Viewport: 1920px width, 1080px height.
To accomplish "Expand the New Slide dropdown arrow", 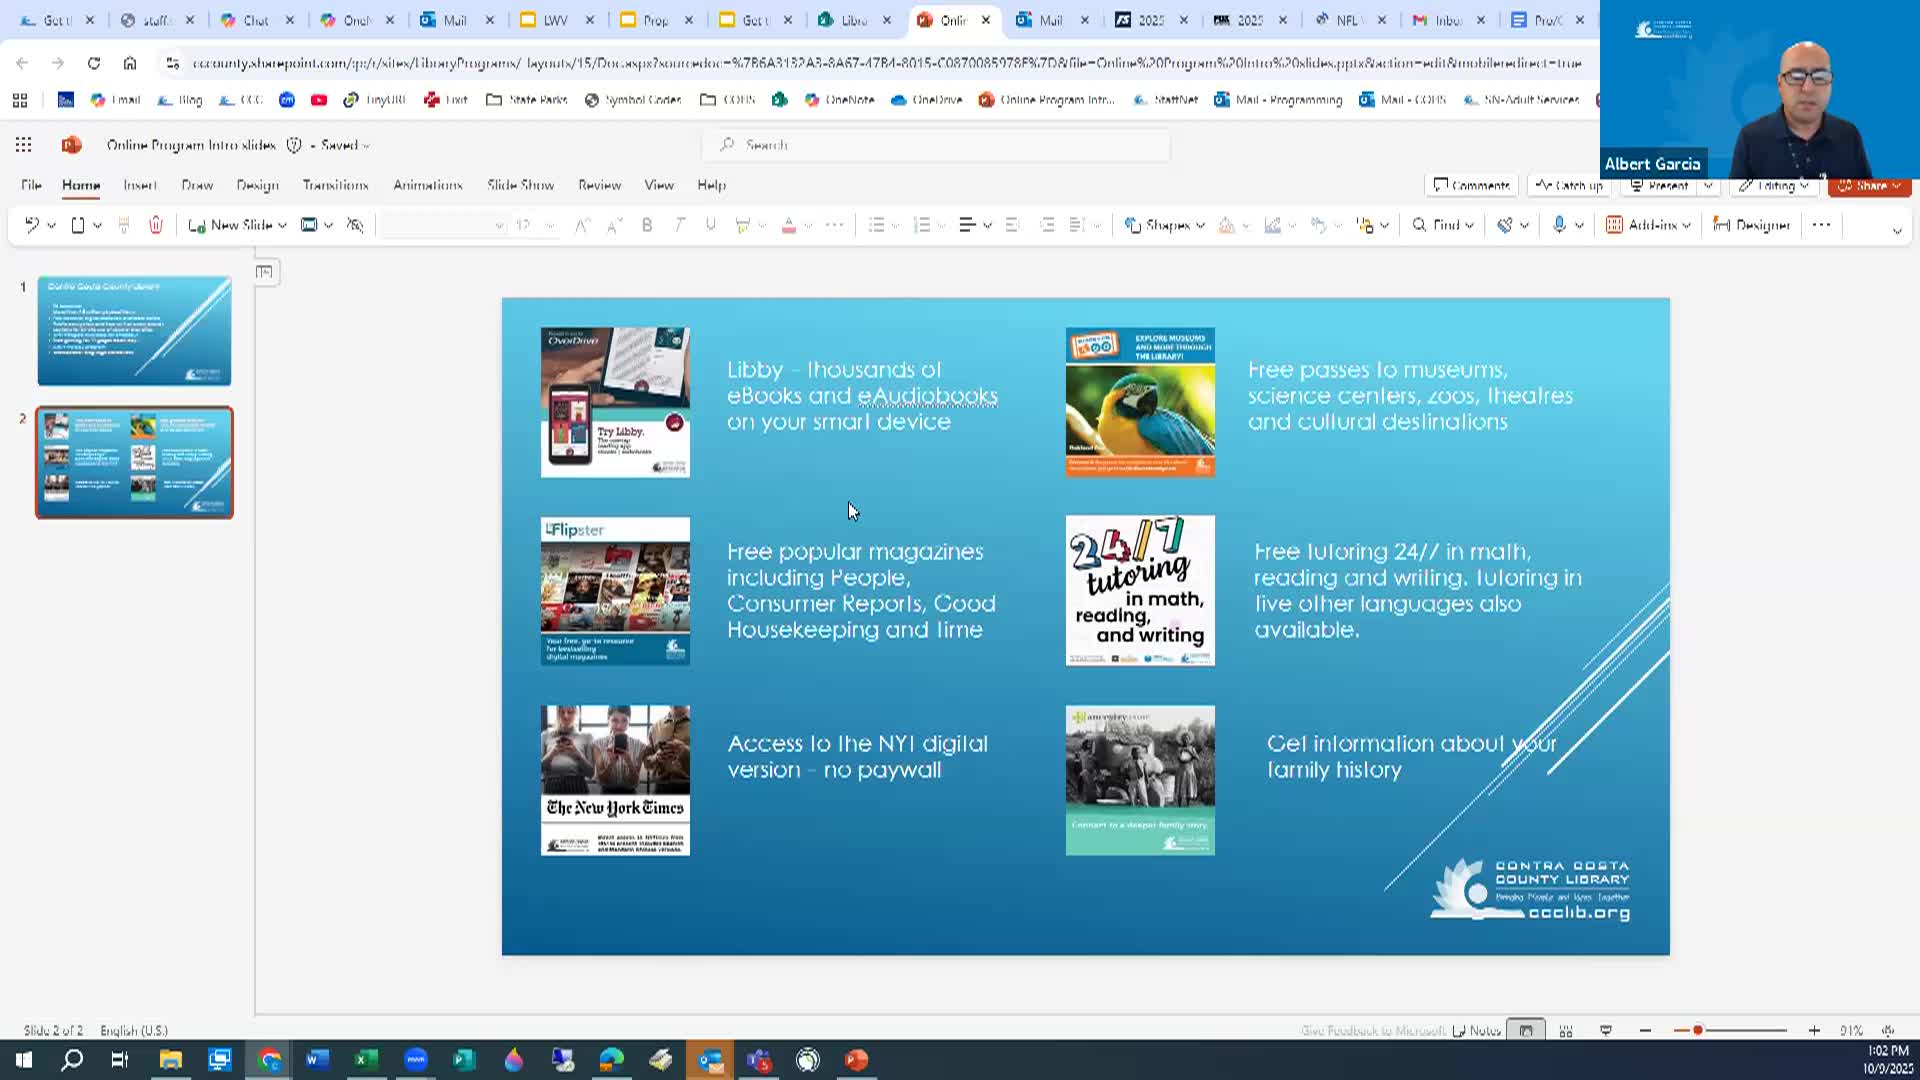I will (x=283, y=225).
